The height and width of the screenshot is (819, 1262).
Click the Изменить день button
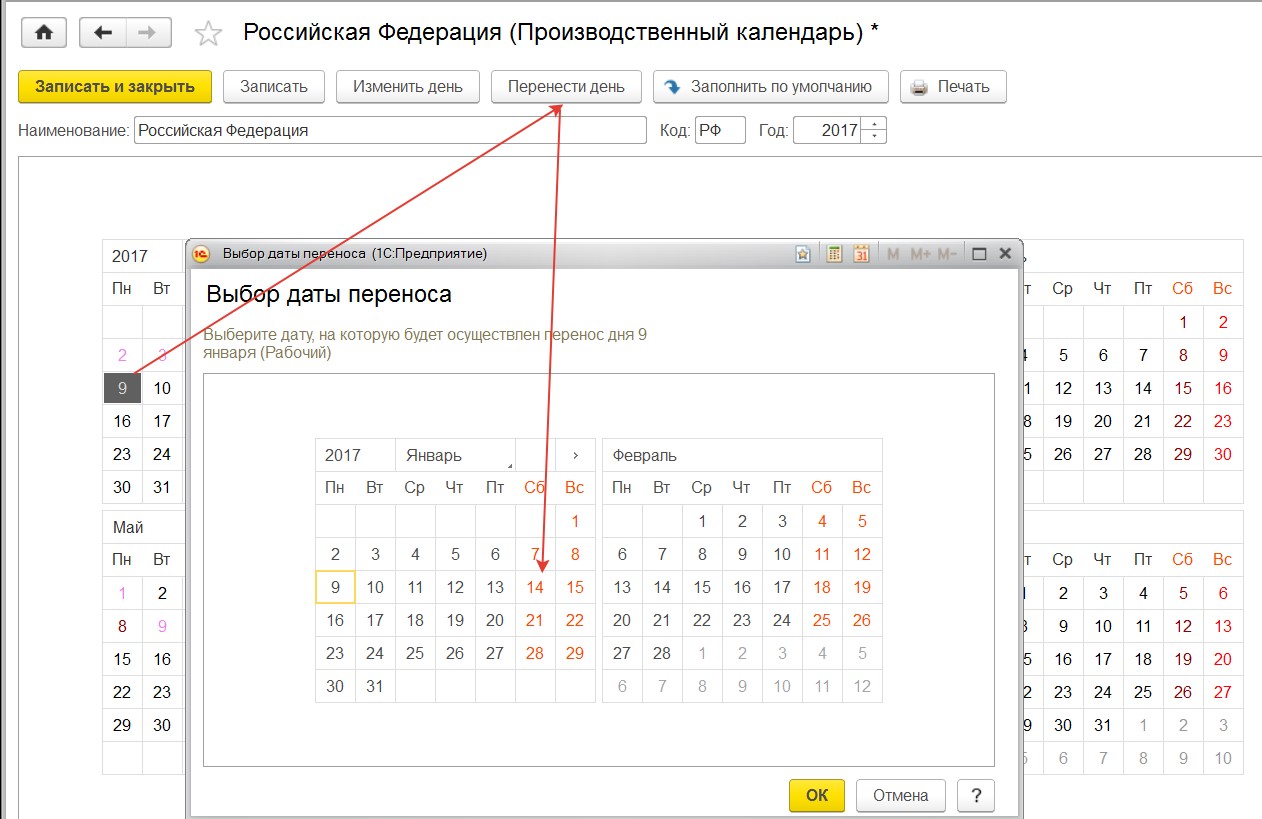[x=408, y=86]
